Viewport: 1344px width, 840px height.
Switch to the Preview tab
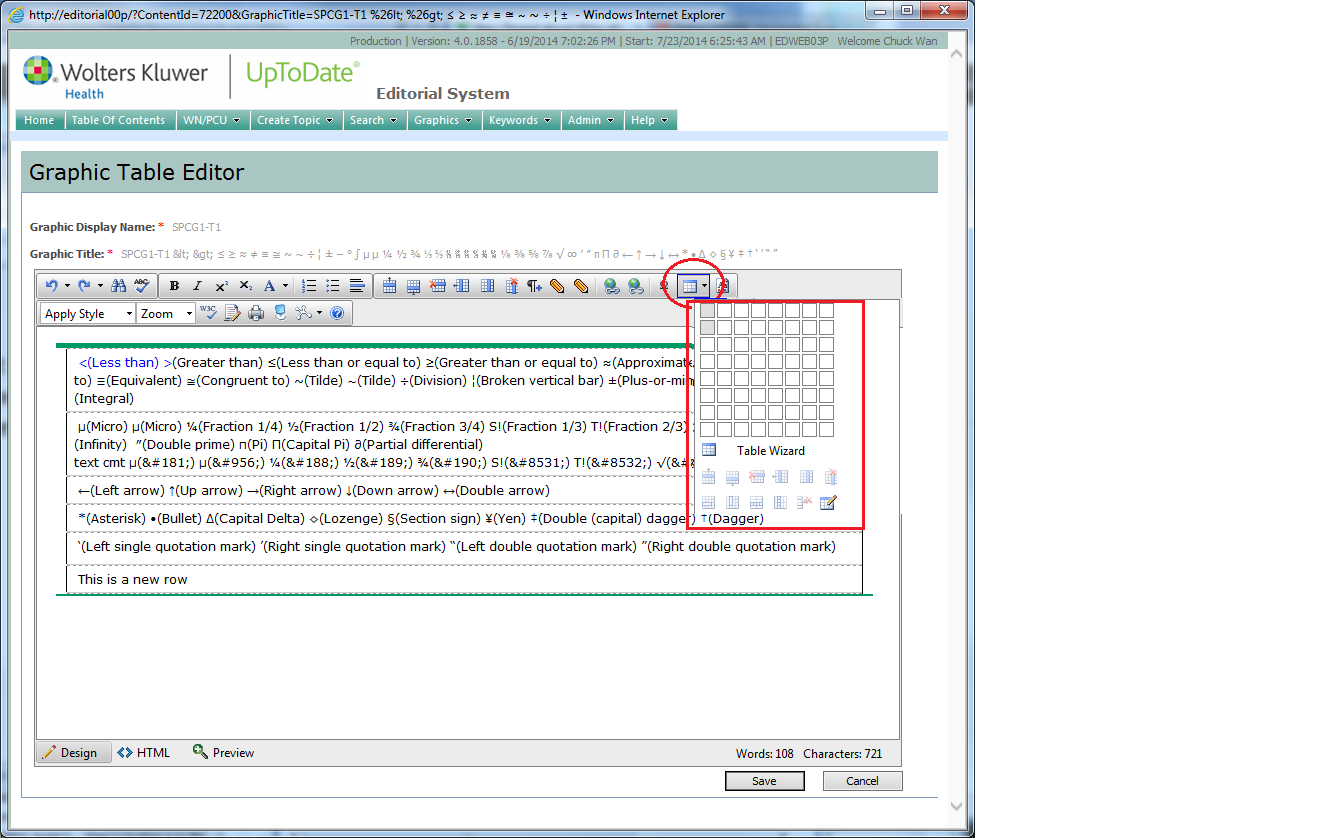(x=224, y=753)
